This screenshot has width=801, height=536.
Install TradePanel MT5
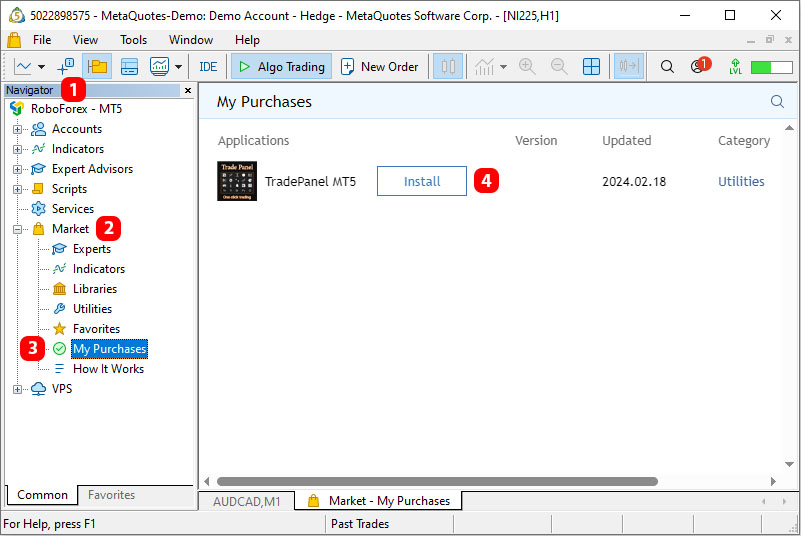422,181
